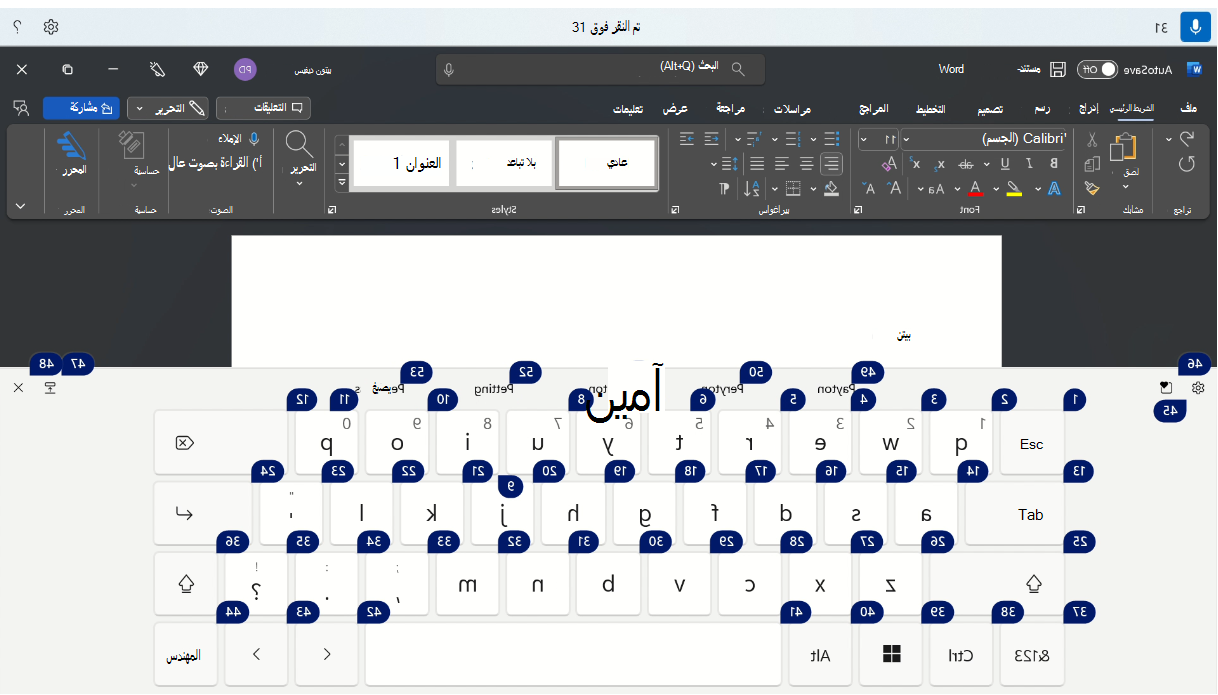Click the Grow Font icon
The height and width of the screenshot is (695, 1218).
click(895, 187)
